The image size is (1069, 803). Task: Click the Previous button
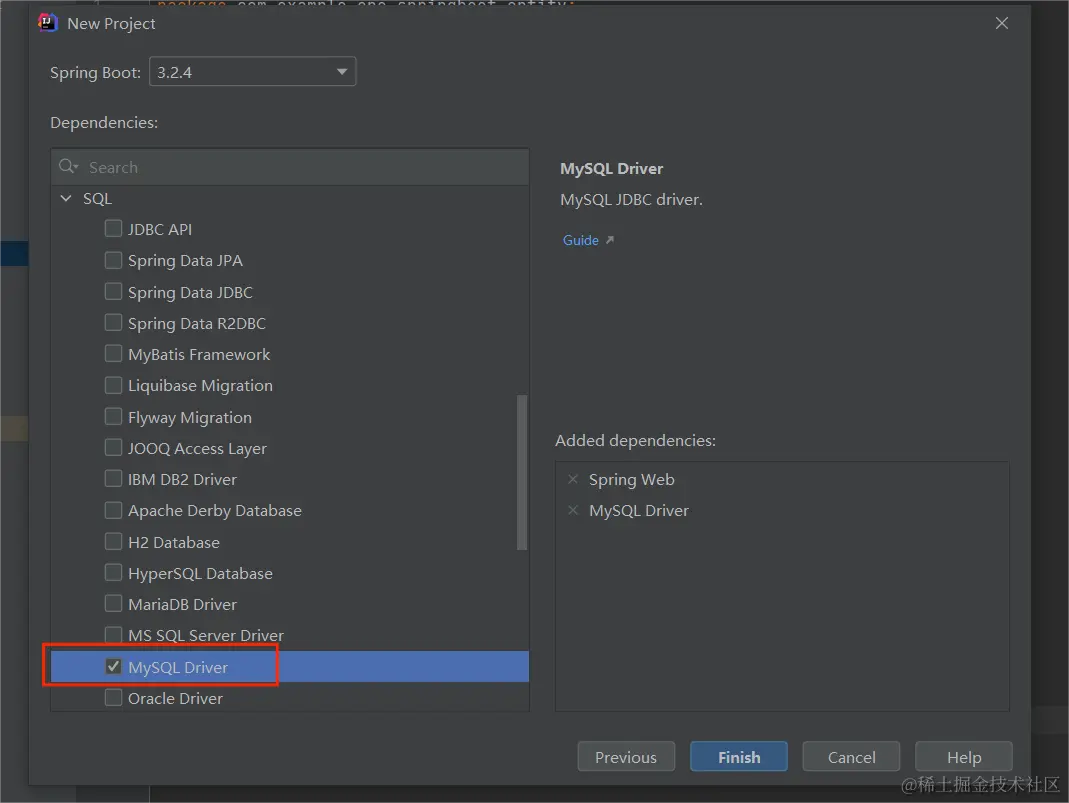(626, 757)
